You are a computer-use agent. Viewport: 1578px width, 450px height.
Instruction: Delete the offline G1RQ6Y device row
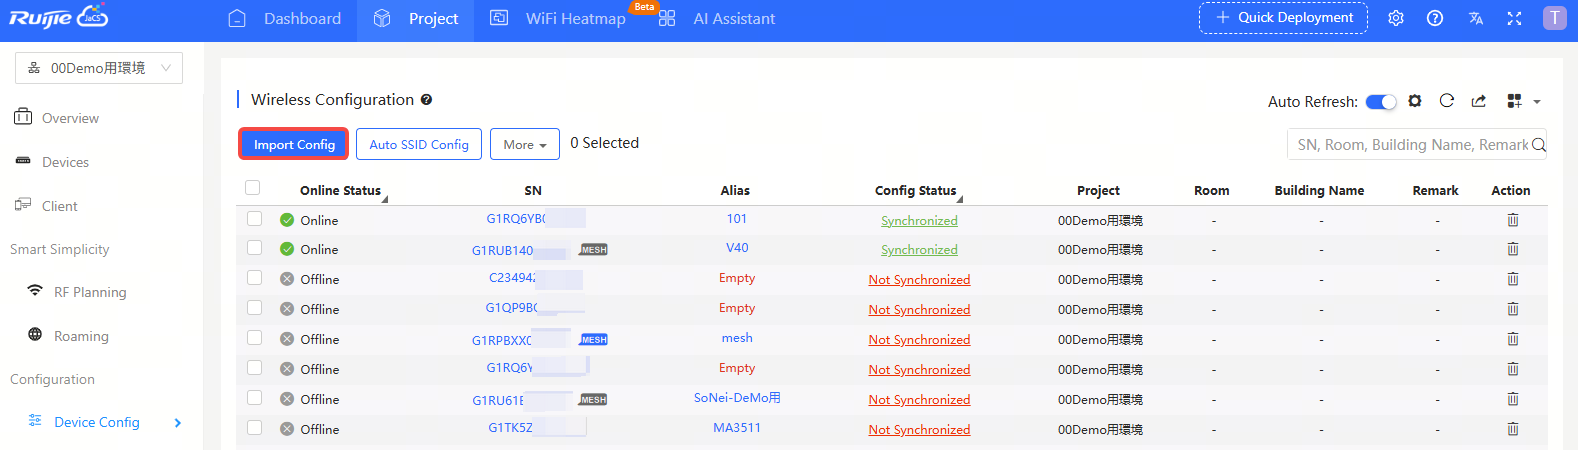click(1512, 369)
